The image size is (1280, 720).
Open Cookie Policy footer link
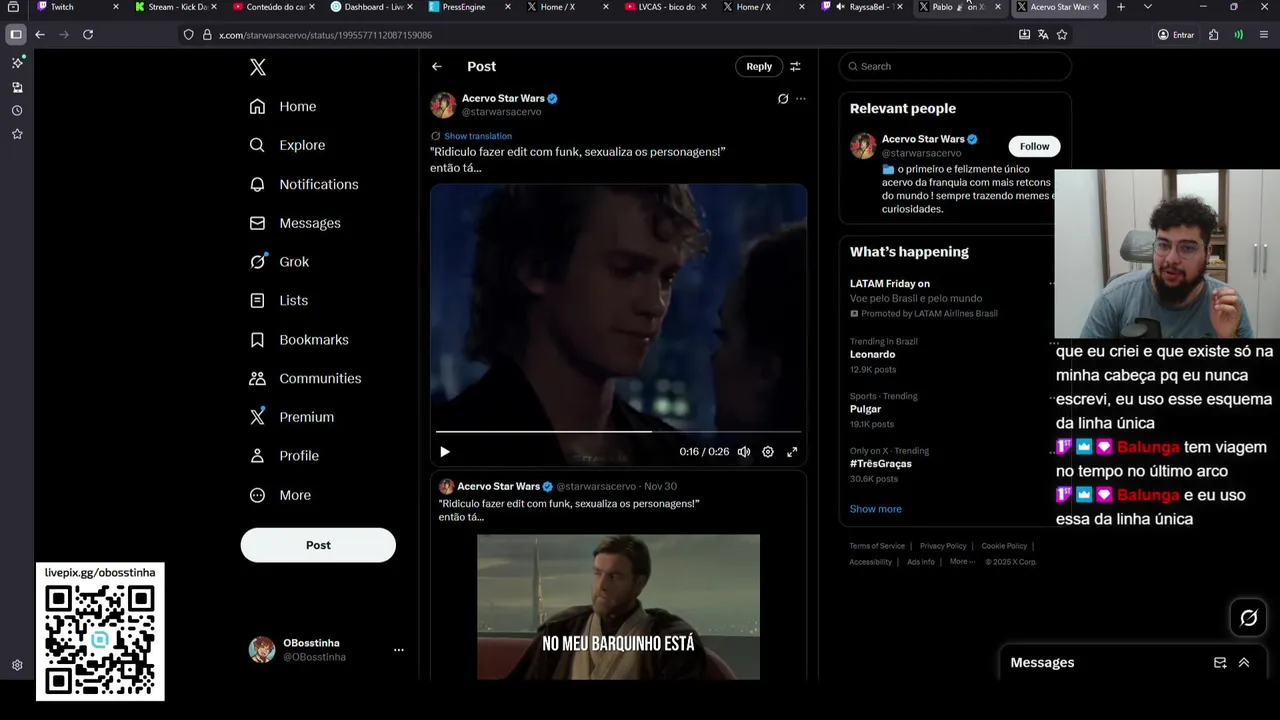pyautogui.click(x=1004, y=546)
